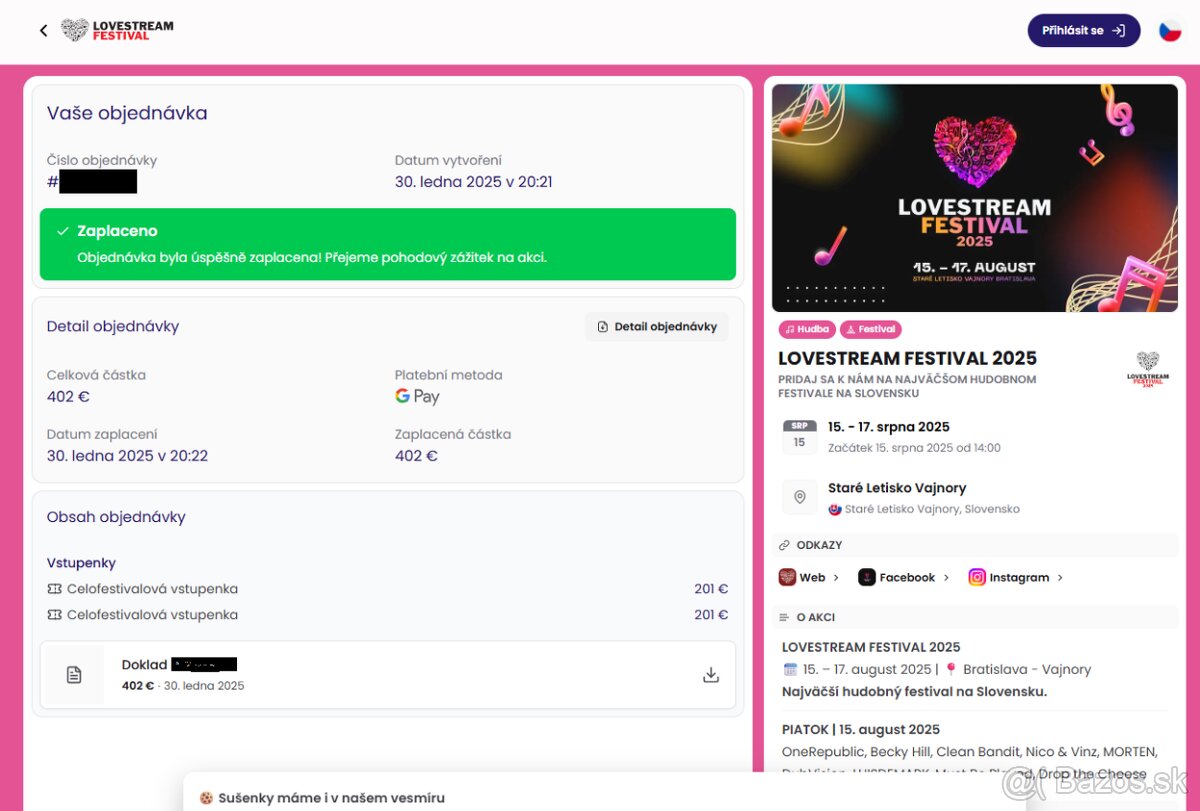Click the ODKAZY link section icon

pyautogui.click(x=784, y=545)
